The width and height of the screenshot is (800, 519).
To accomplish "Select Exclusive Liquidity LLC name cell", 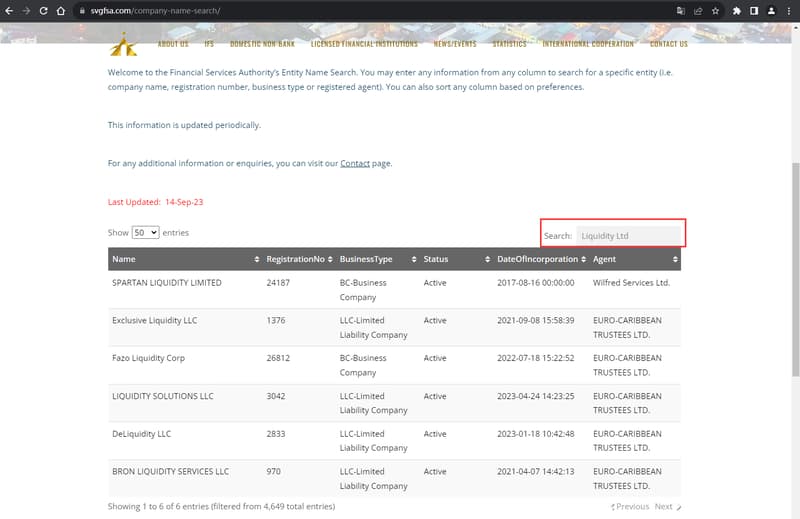I will tap(155, 320).
